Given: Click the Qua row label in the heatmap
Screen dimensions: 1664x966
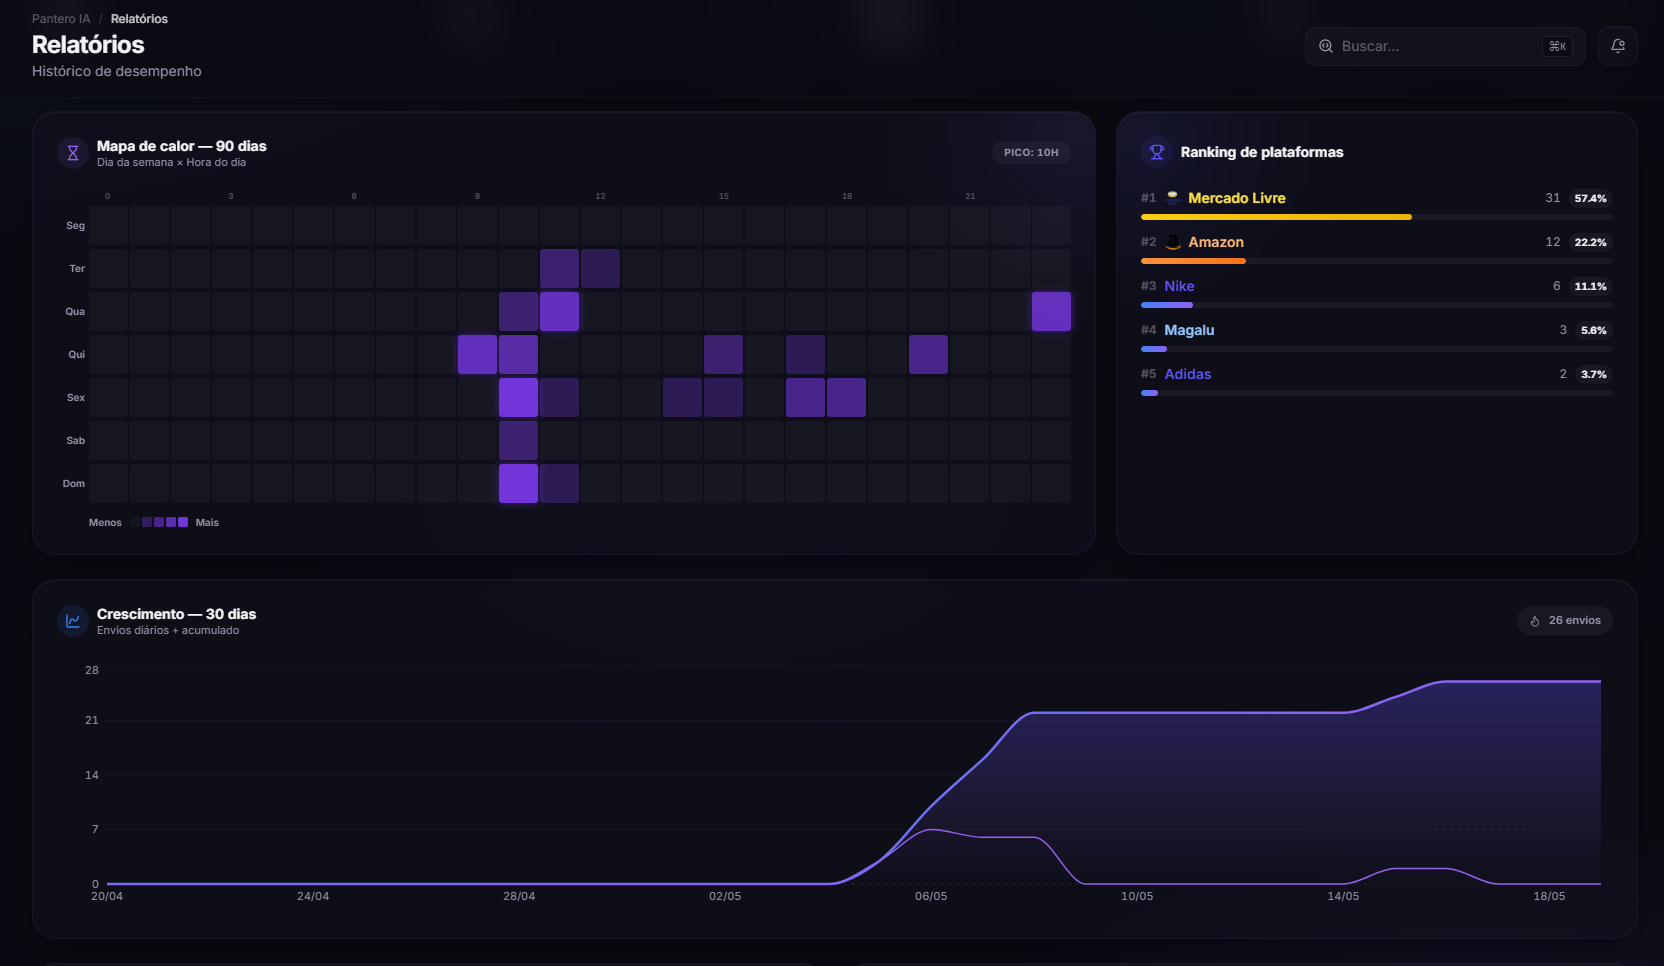Looking at the screenshot, I should tap(75, 311).
